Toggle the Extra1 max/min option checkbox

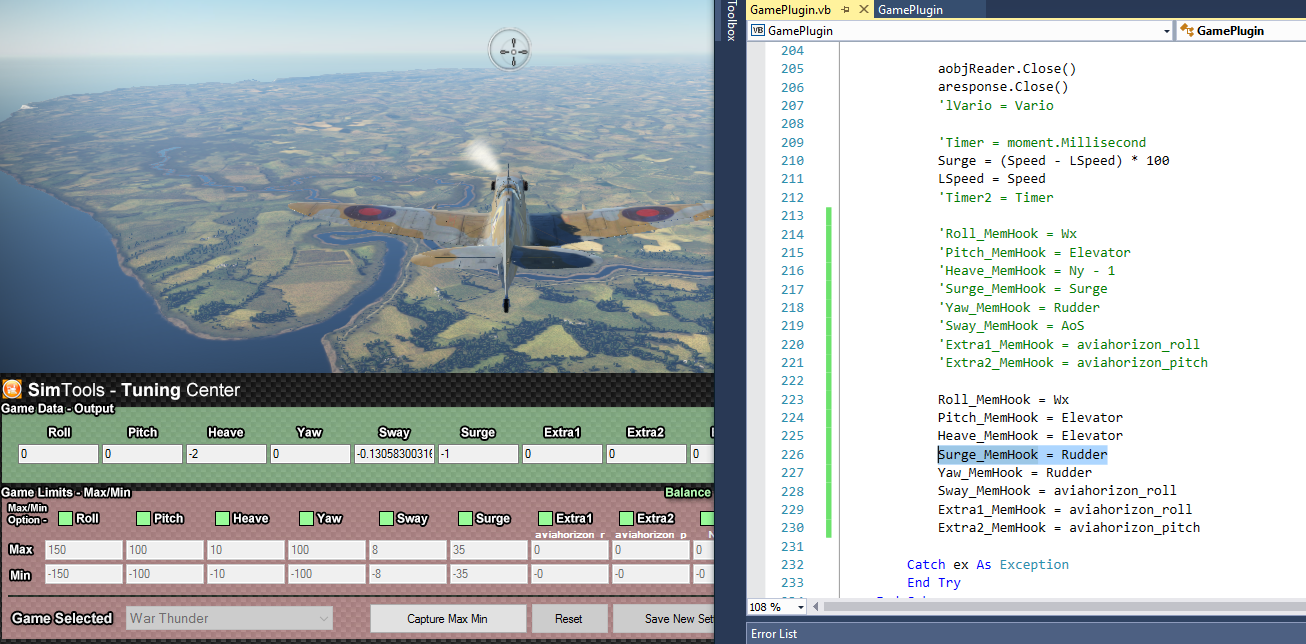click(x=545, y=518)
